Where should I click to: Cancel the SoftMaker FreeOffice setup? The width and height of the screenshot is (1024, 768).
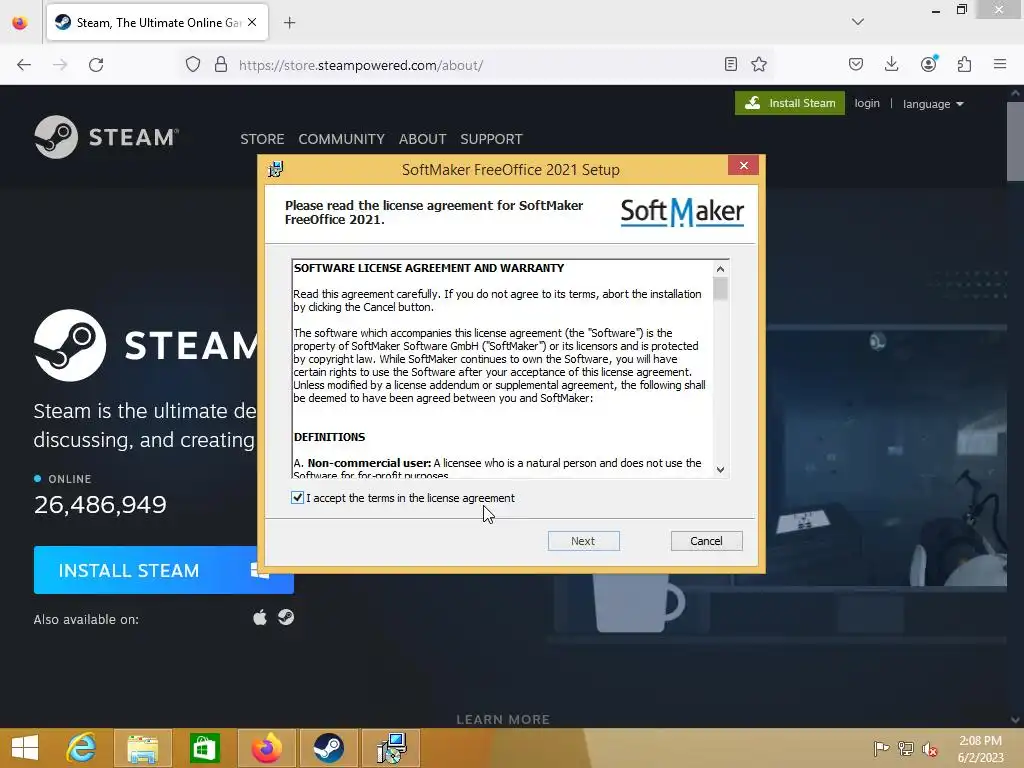tap(706, 541)
